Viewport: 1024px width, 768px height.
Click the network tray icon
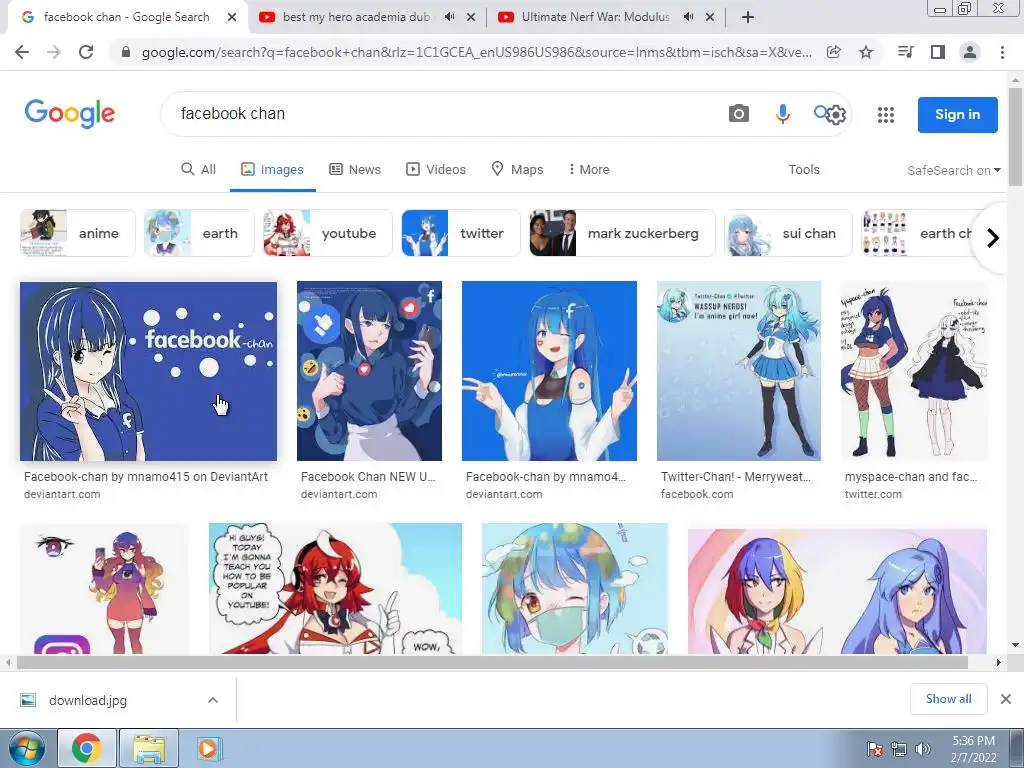(899, 749)
